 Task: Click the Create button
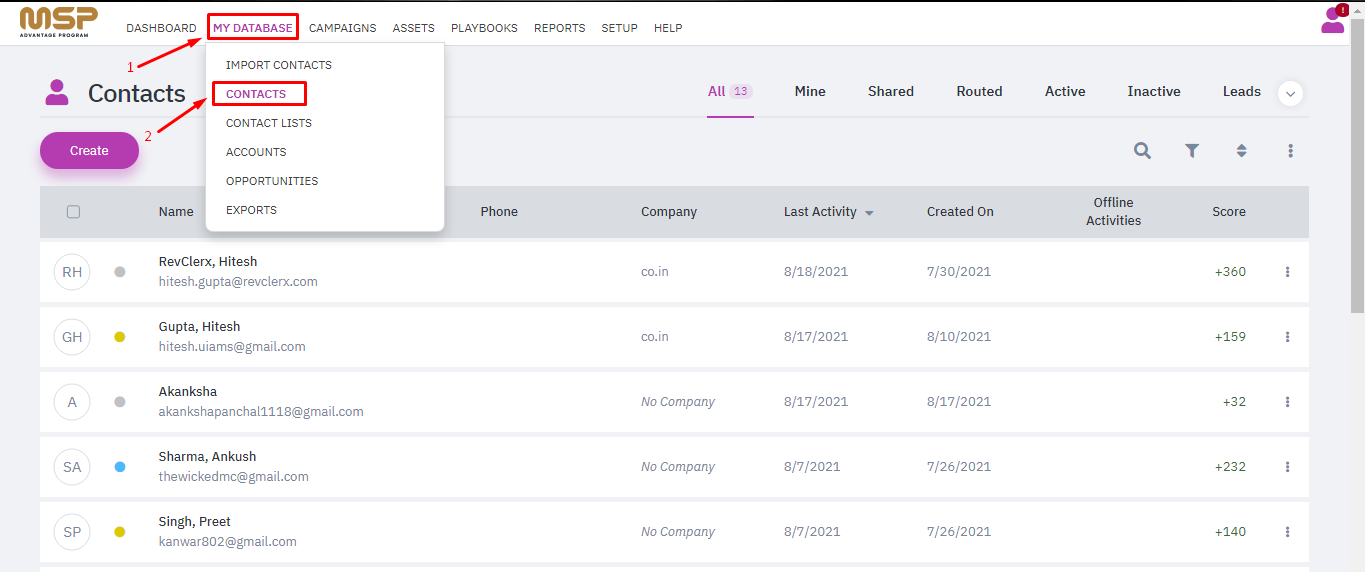89,151
